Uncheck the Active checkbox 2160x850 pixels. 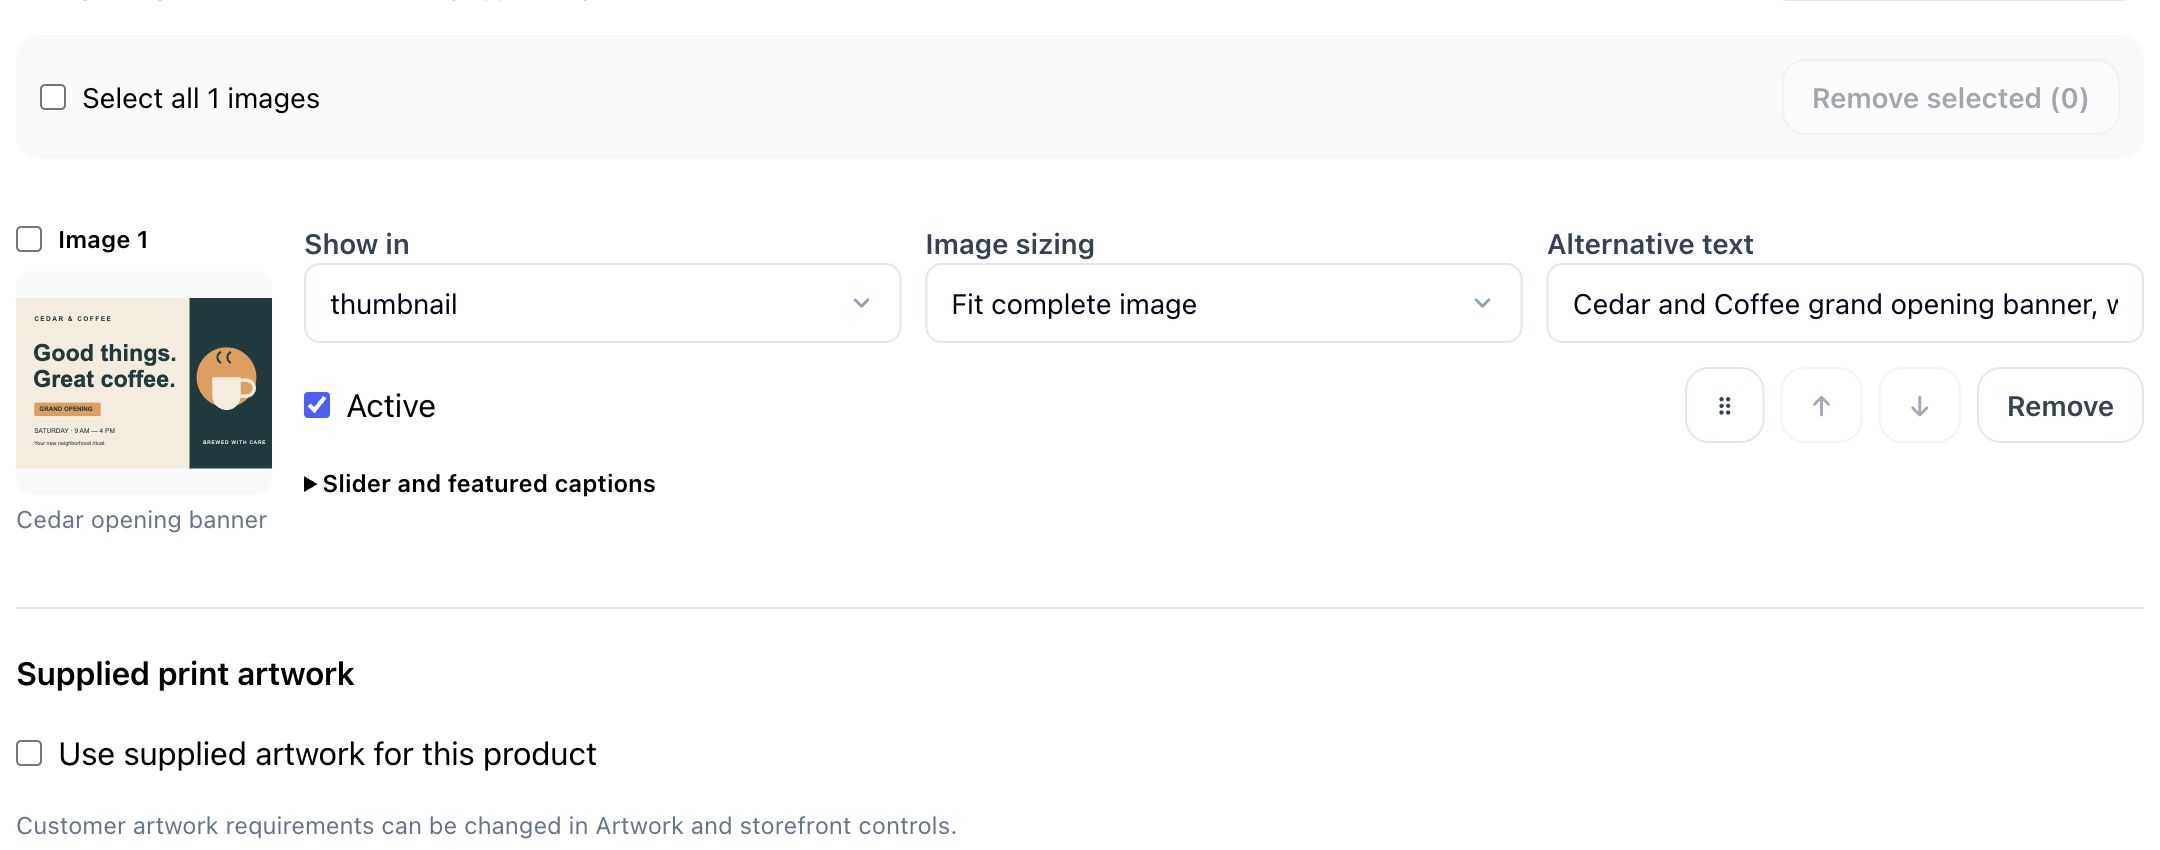pos(317,405)
